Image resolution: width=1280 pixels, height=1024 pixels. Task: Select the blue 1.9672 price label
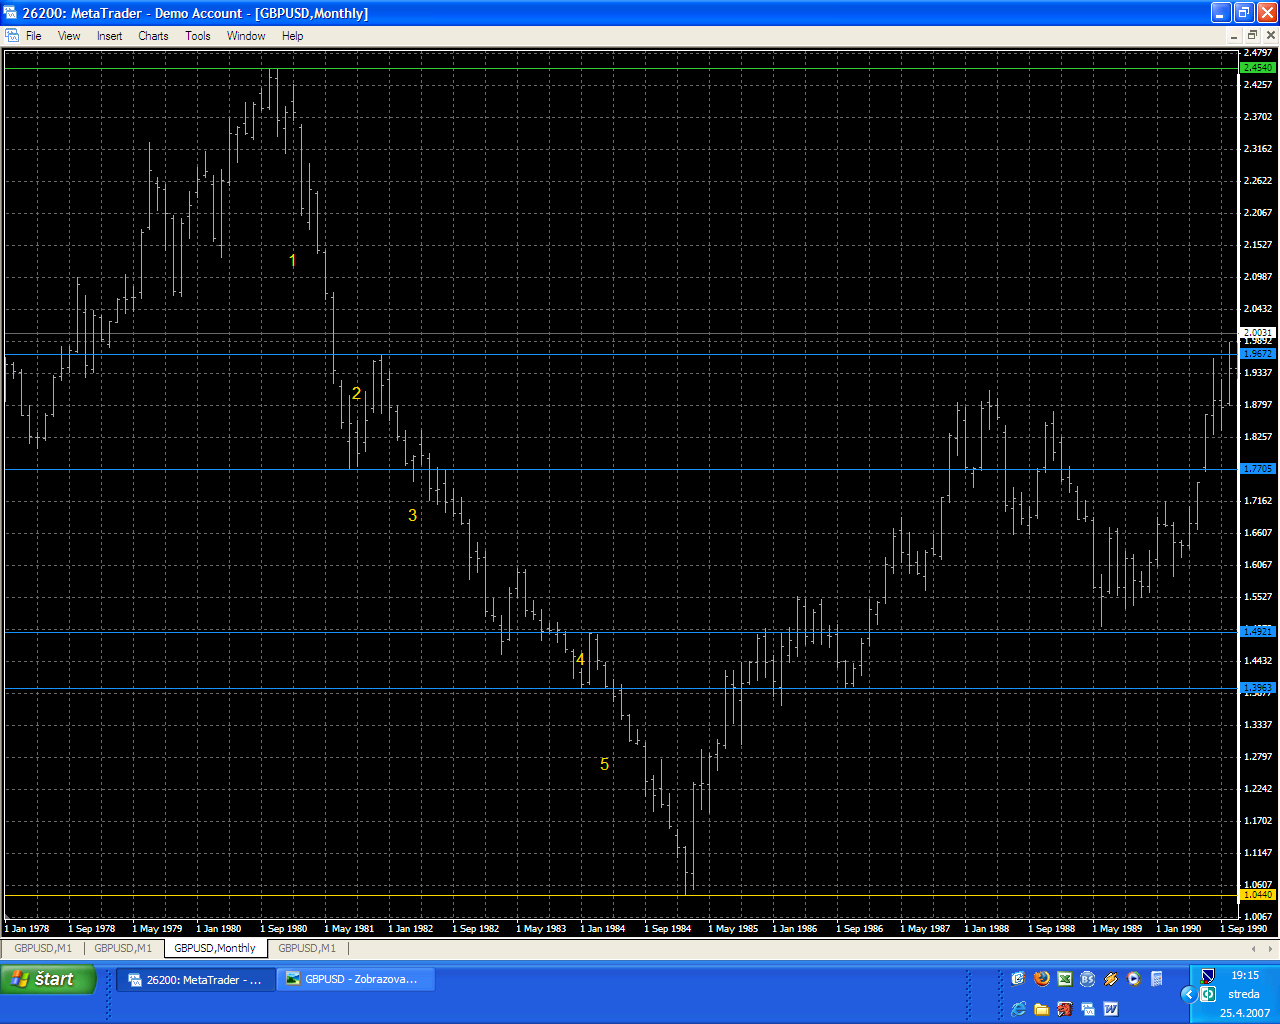[x=1257, y=354]
